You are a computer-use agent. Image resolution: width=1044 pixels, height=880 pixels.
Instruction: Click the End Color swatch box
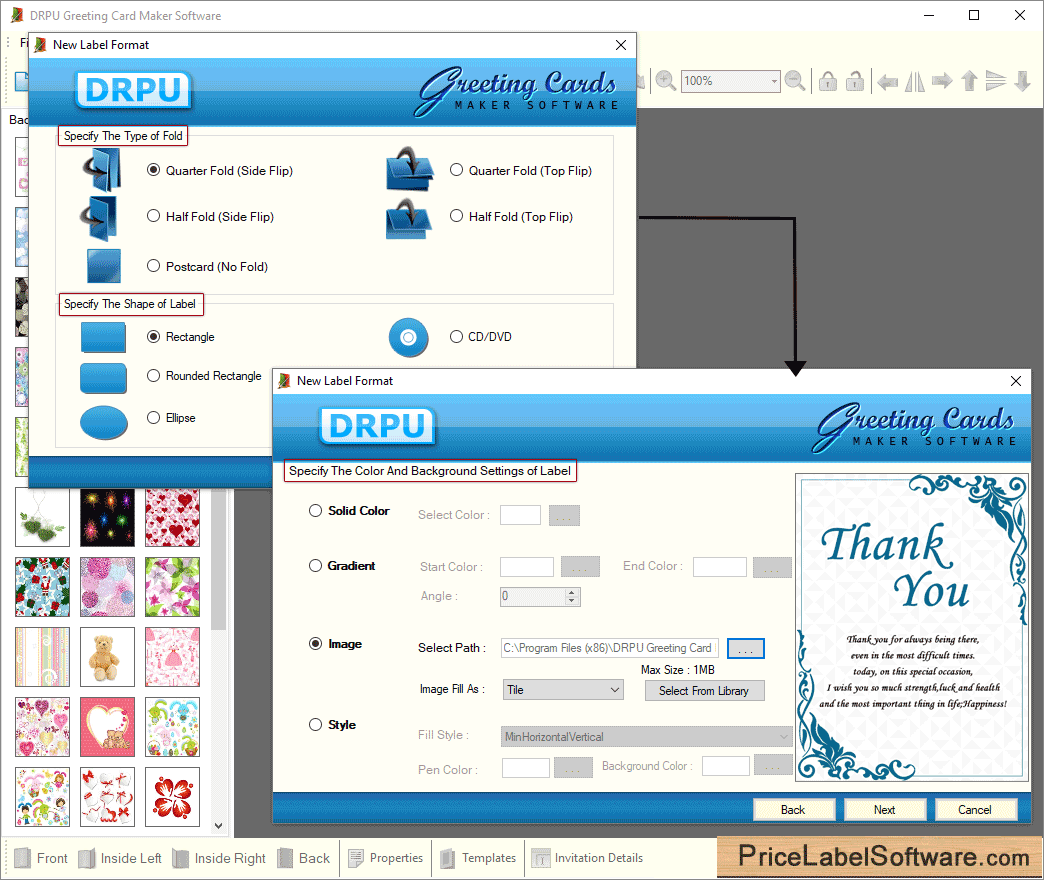(720, 567)
